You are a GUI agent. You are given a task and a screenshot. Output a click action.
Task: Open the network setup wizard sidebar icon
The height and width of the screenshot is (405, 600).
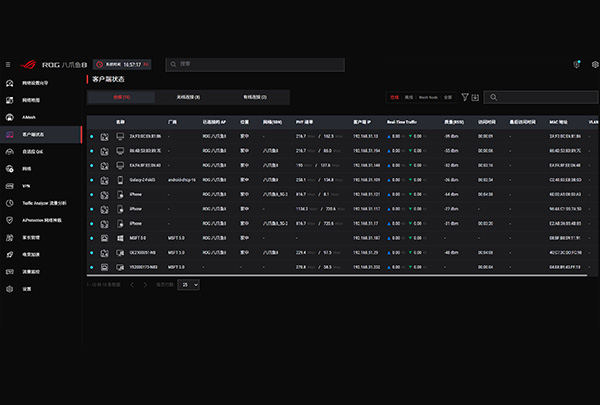[x=10, y=83]
